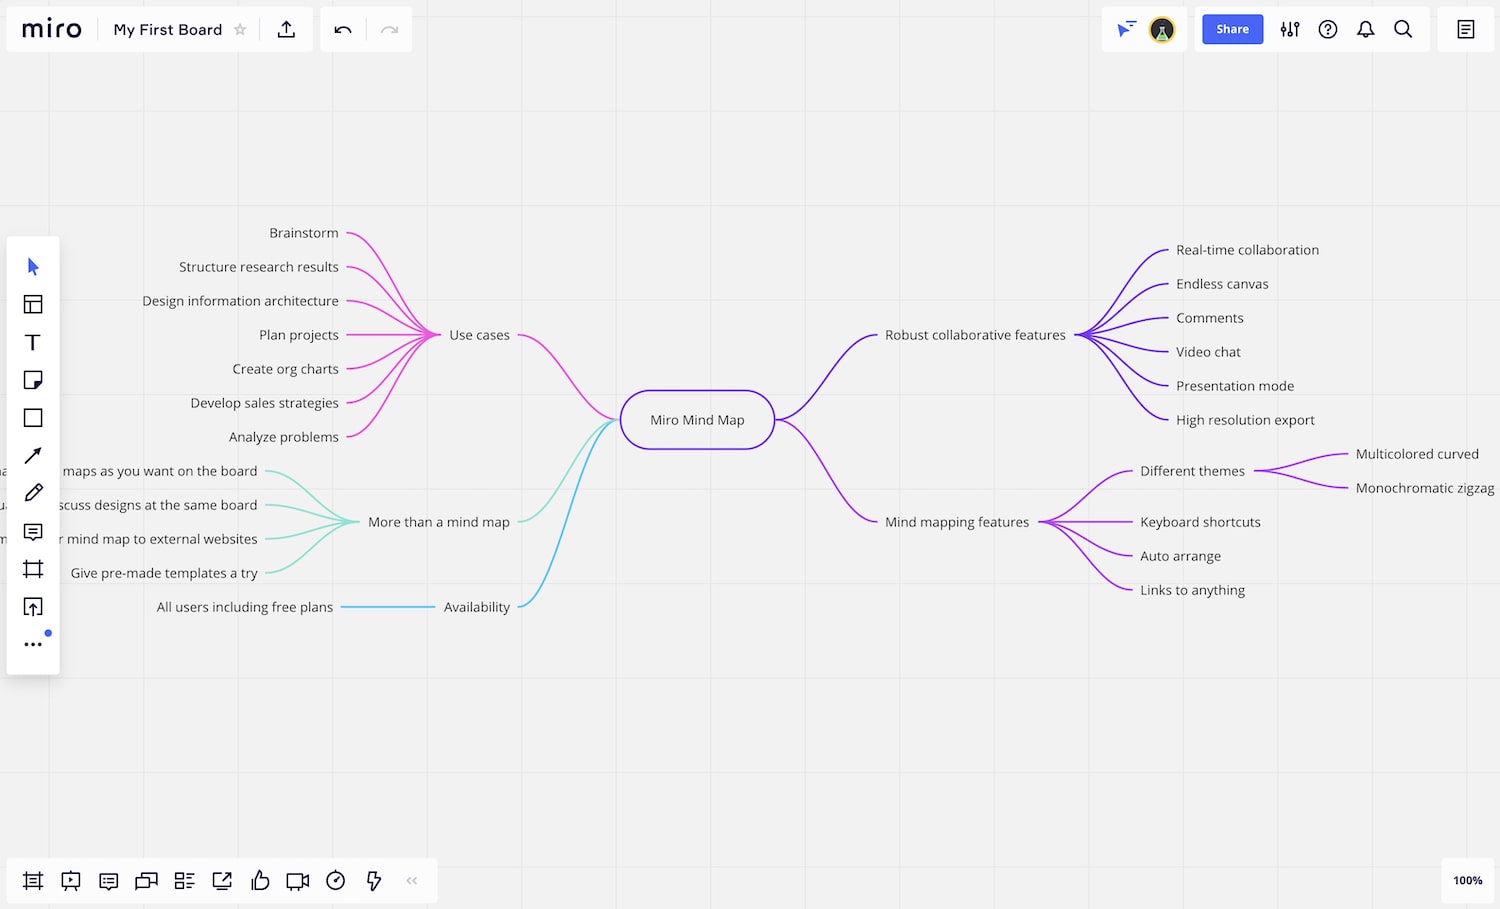1500x909 pixels.
Task: Open the Upload tool in left toolbar
Action: pos(33,607)
